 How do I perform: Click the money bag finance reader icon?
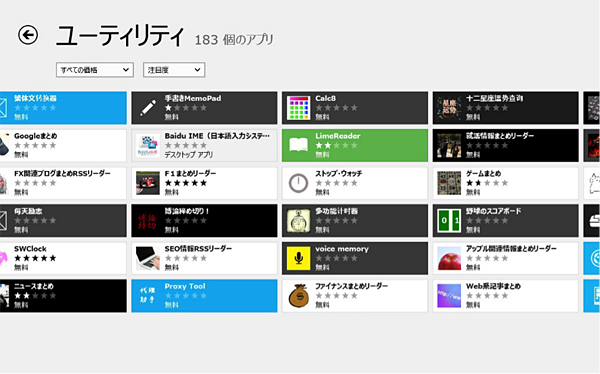click(x=298, y=296)
